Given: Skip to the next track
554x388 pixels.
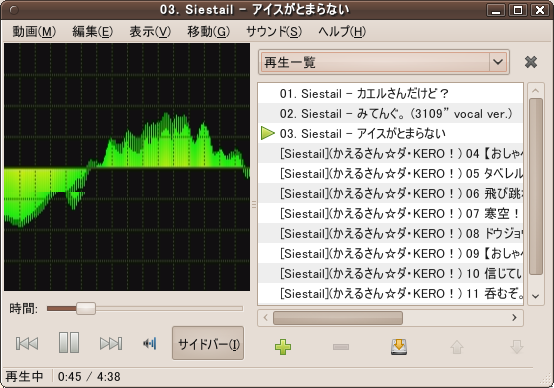Looking at the screenshot, I should tap(111, 343).
